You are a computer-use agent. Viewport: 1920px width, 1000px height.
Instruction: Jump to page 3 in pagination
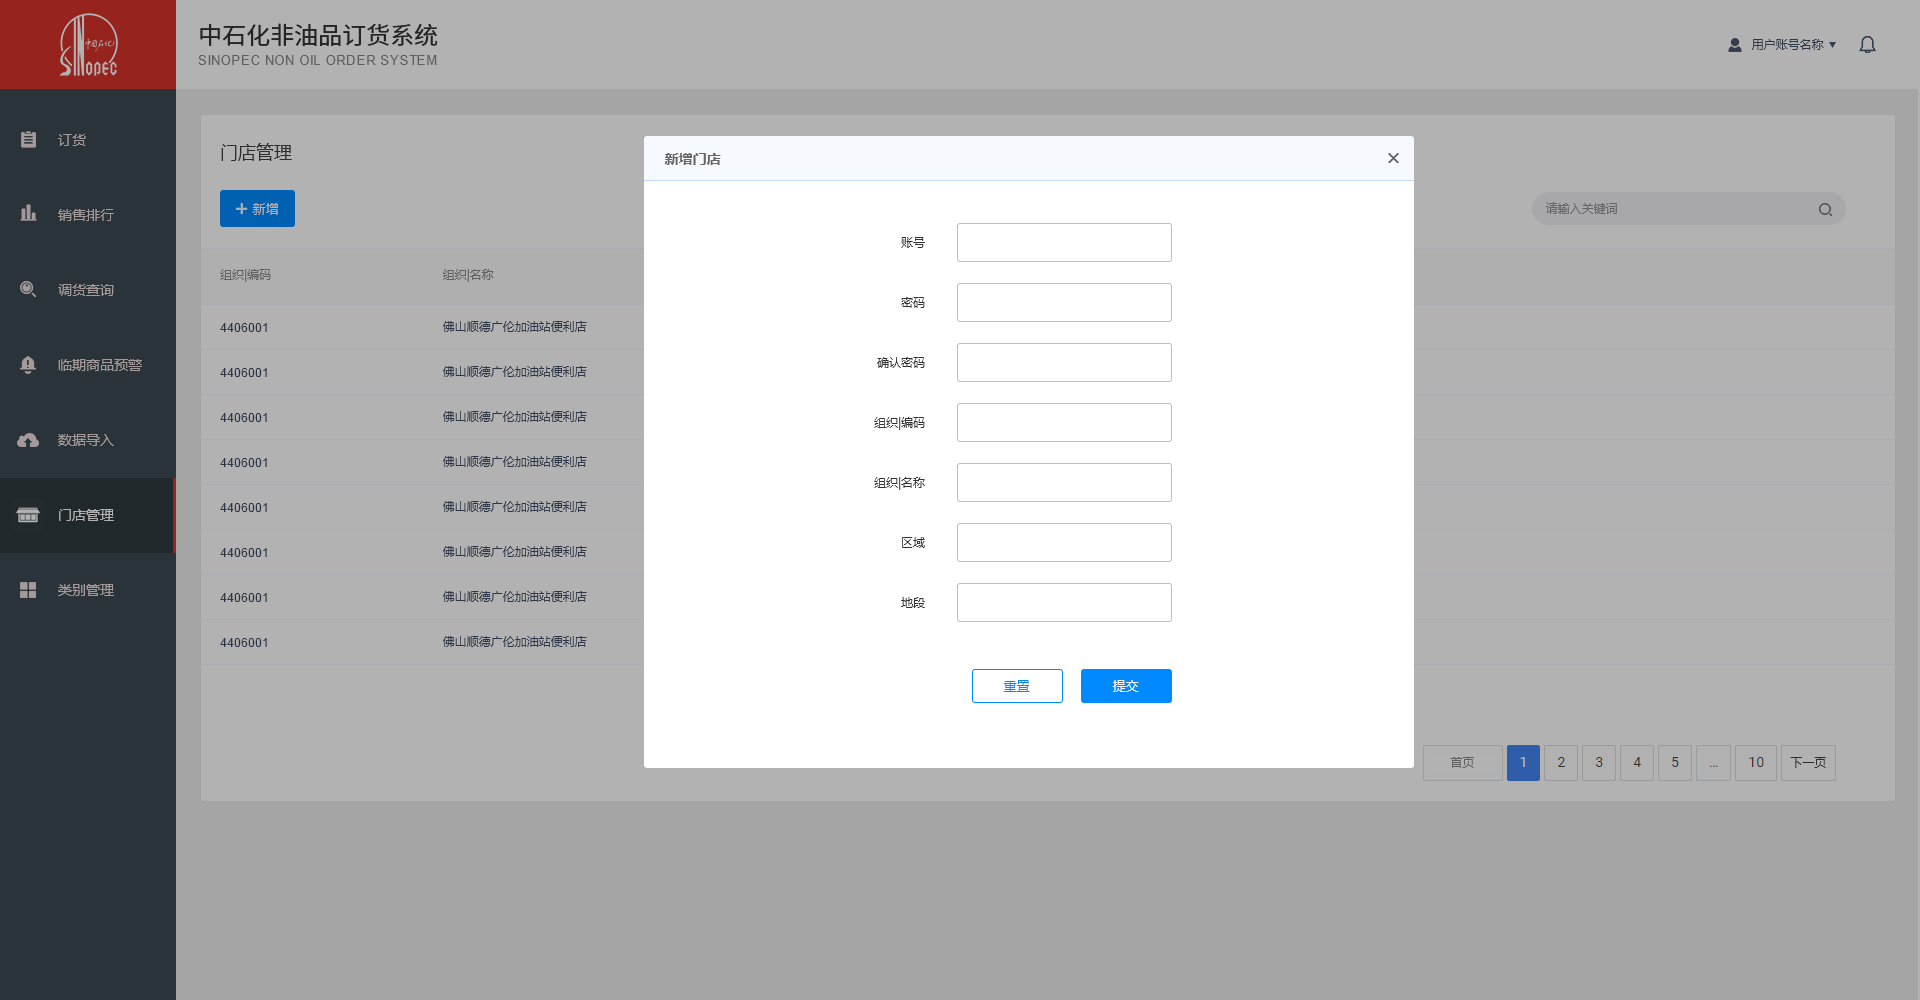[x=1599, y=763]
